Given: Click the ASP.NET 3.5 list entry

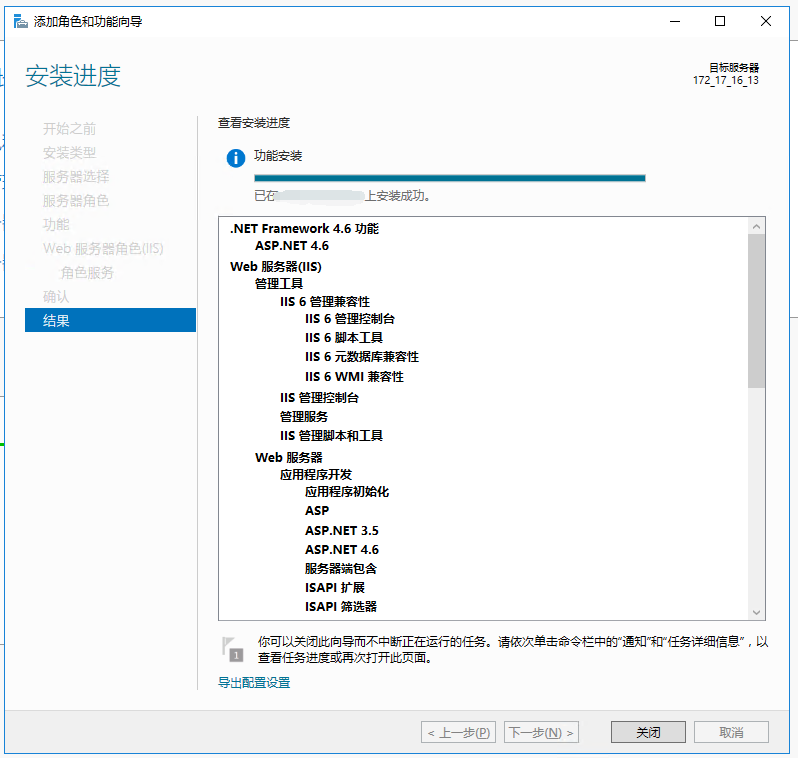Looking at the screenshot, I should (342, 531).
